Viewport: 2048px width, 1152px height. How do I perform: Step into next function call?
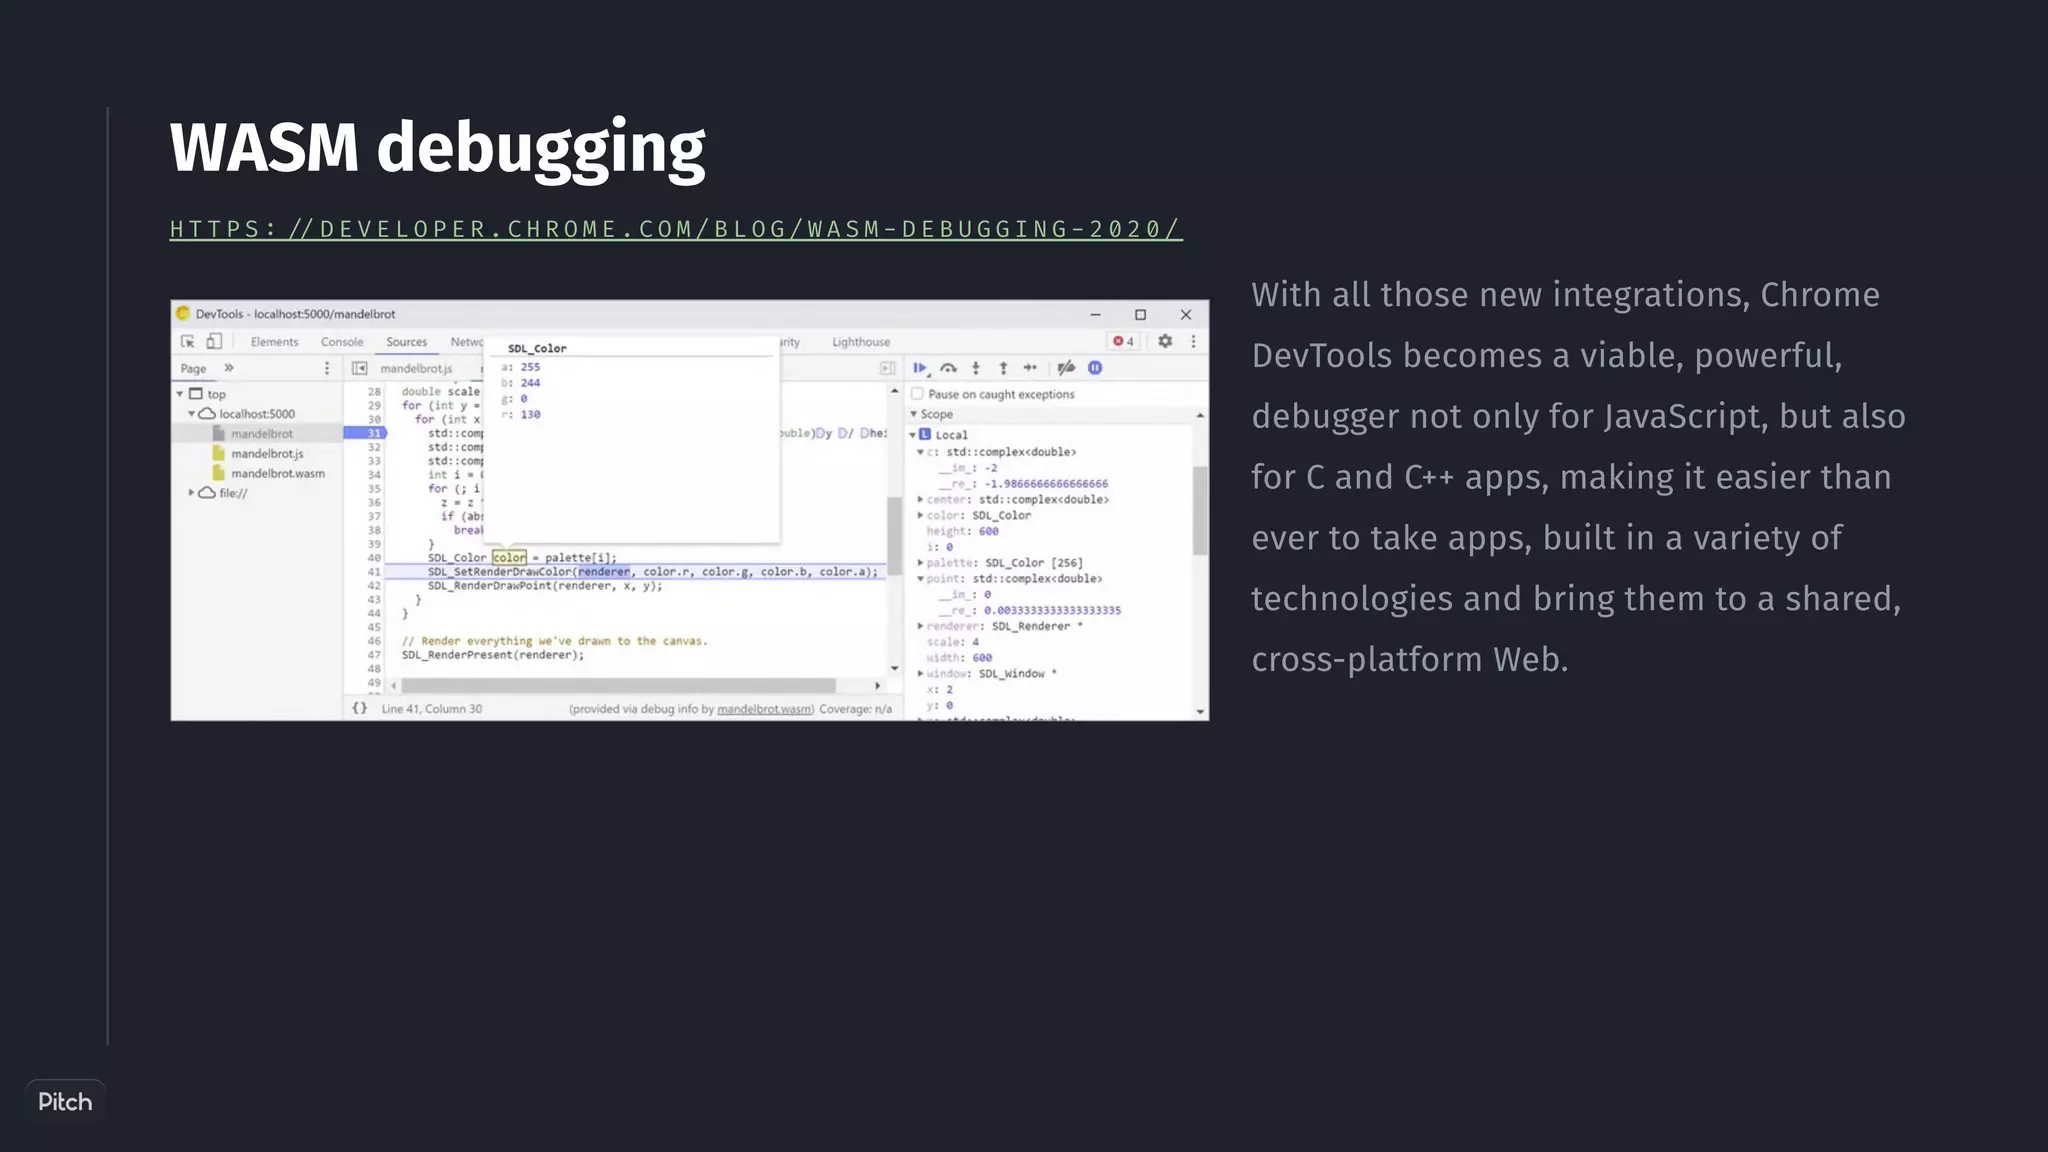tap(976, 368)
